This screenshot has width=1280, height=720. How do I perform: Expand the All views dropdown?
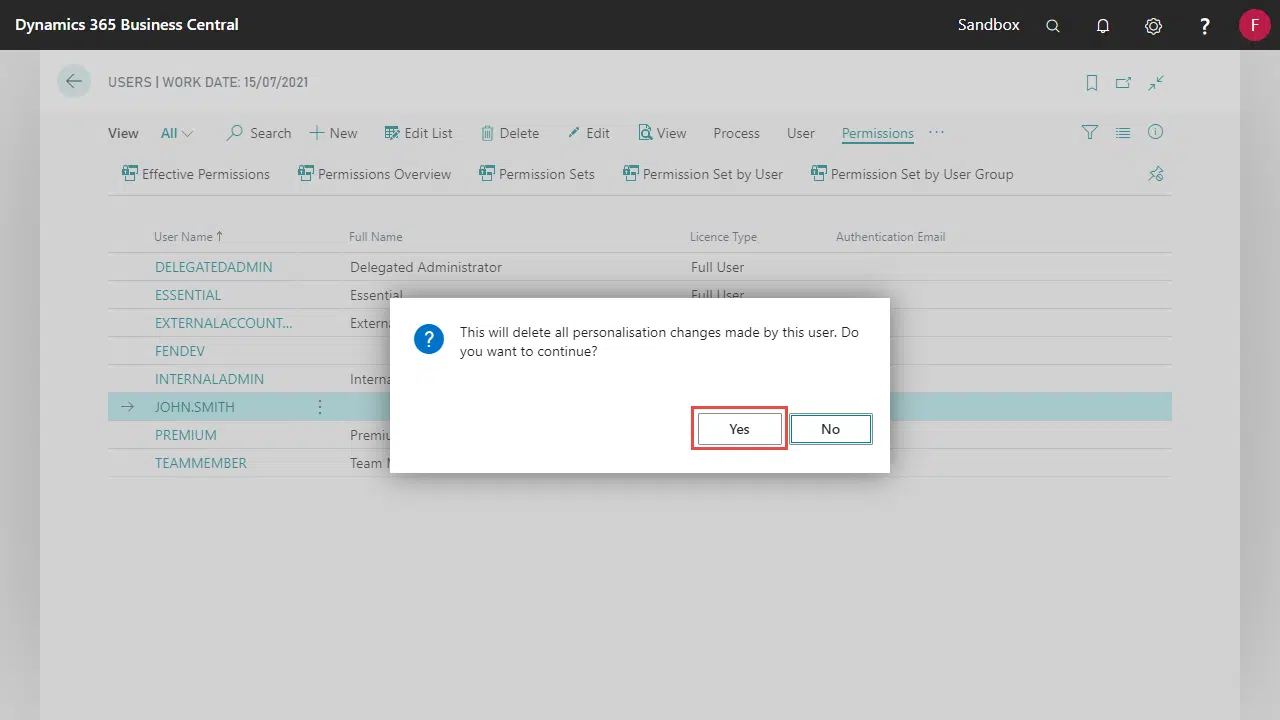[177, 133]
